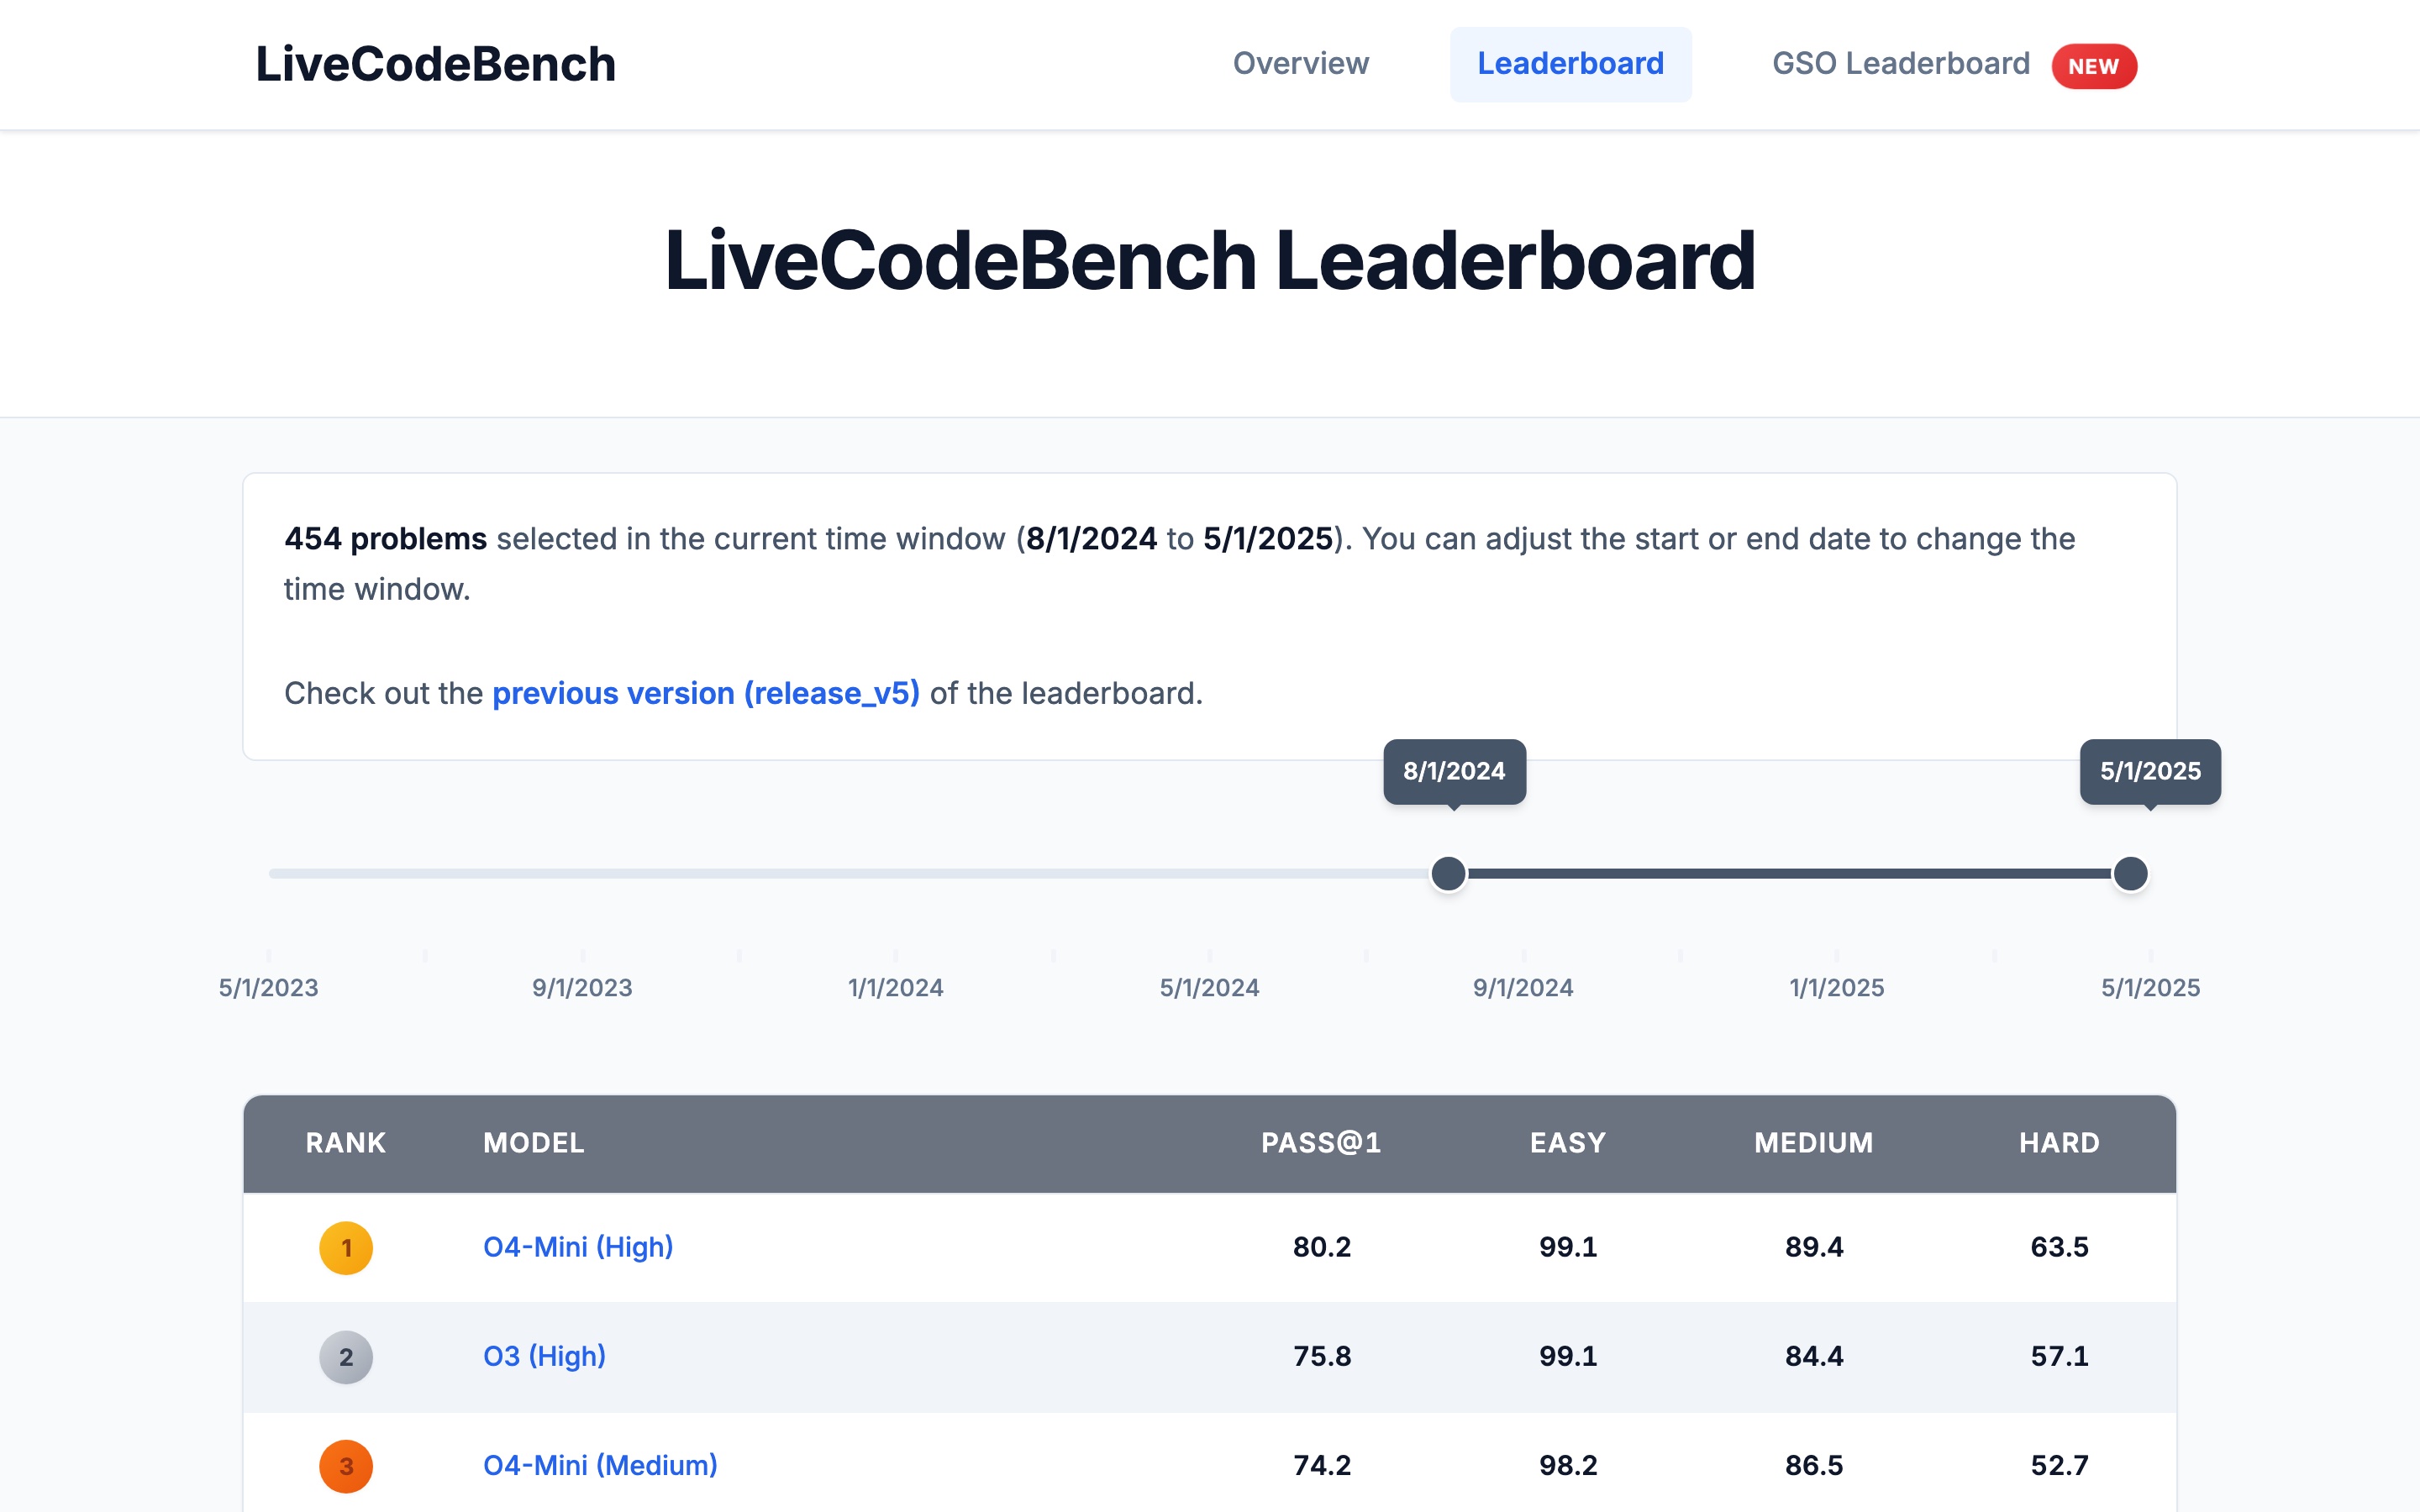Click the start date slider handle
Image resolution: width=2420 pixels, height=1512 pixels.
[1448, 873]
